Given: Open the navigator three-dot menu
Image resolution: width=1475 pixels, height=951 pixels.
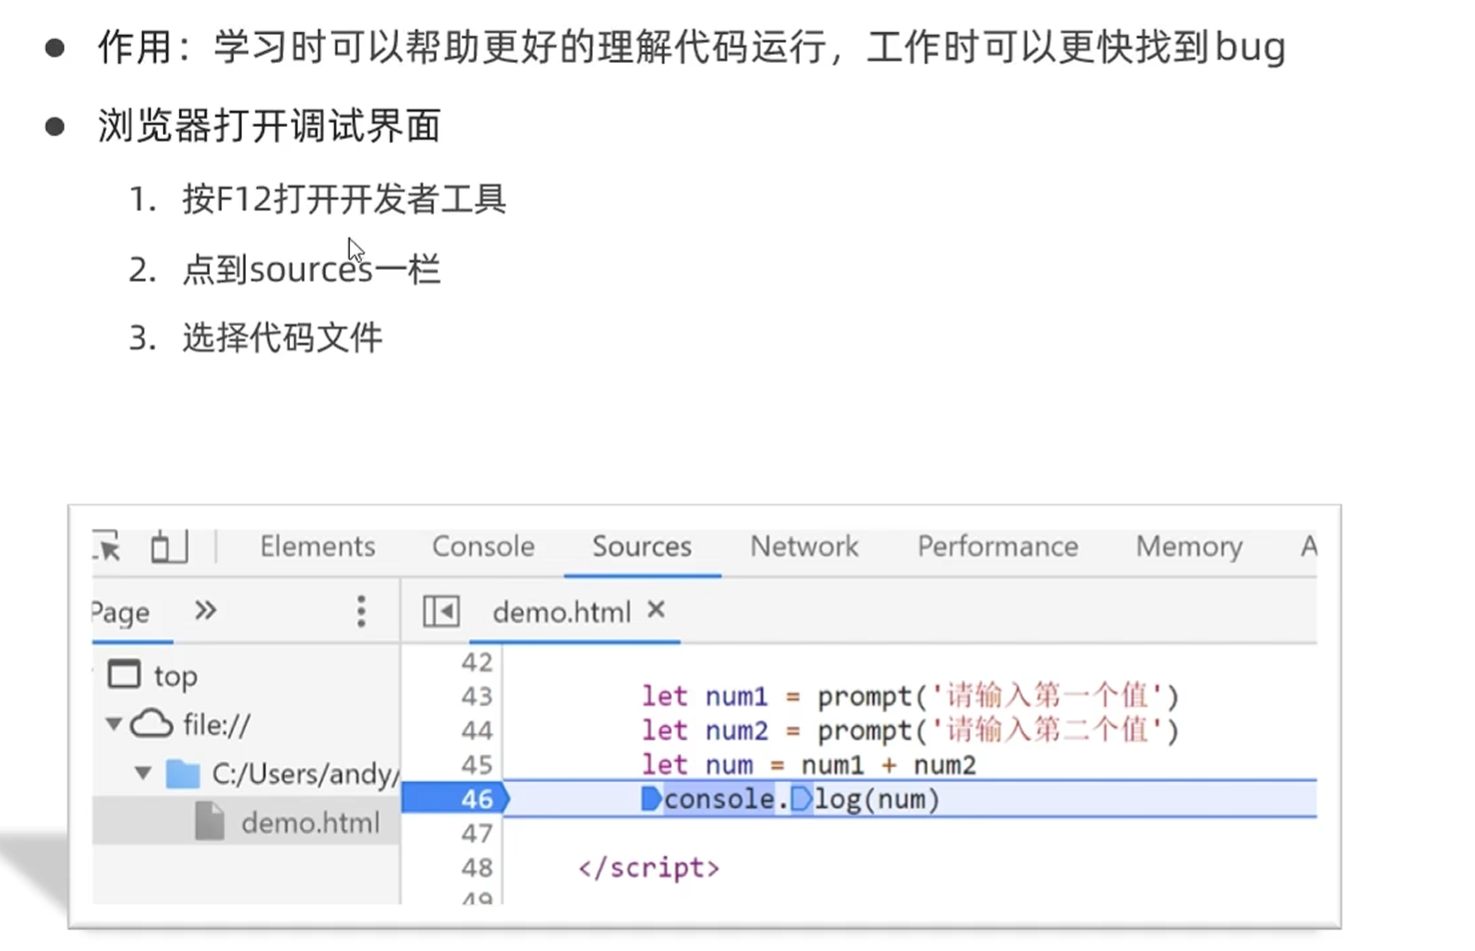Looking at the screenshot, I should coord(361,611).
